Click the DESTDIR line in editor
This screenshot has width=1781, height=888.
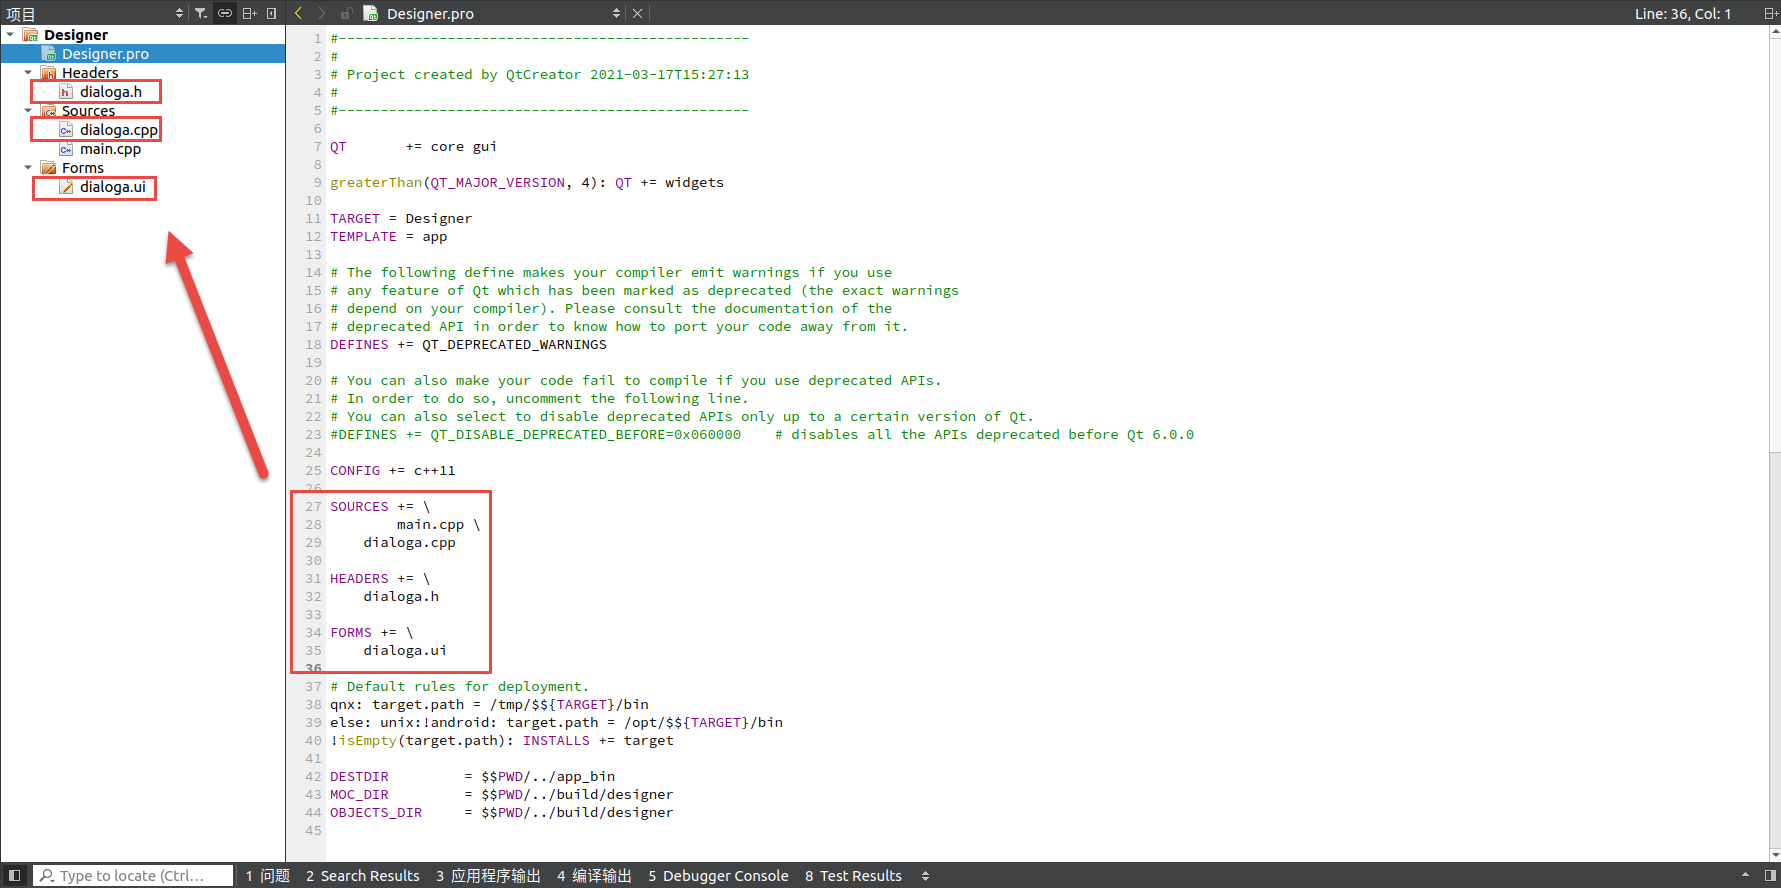473,777
